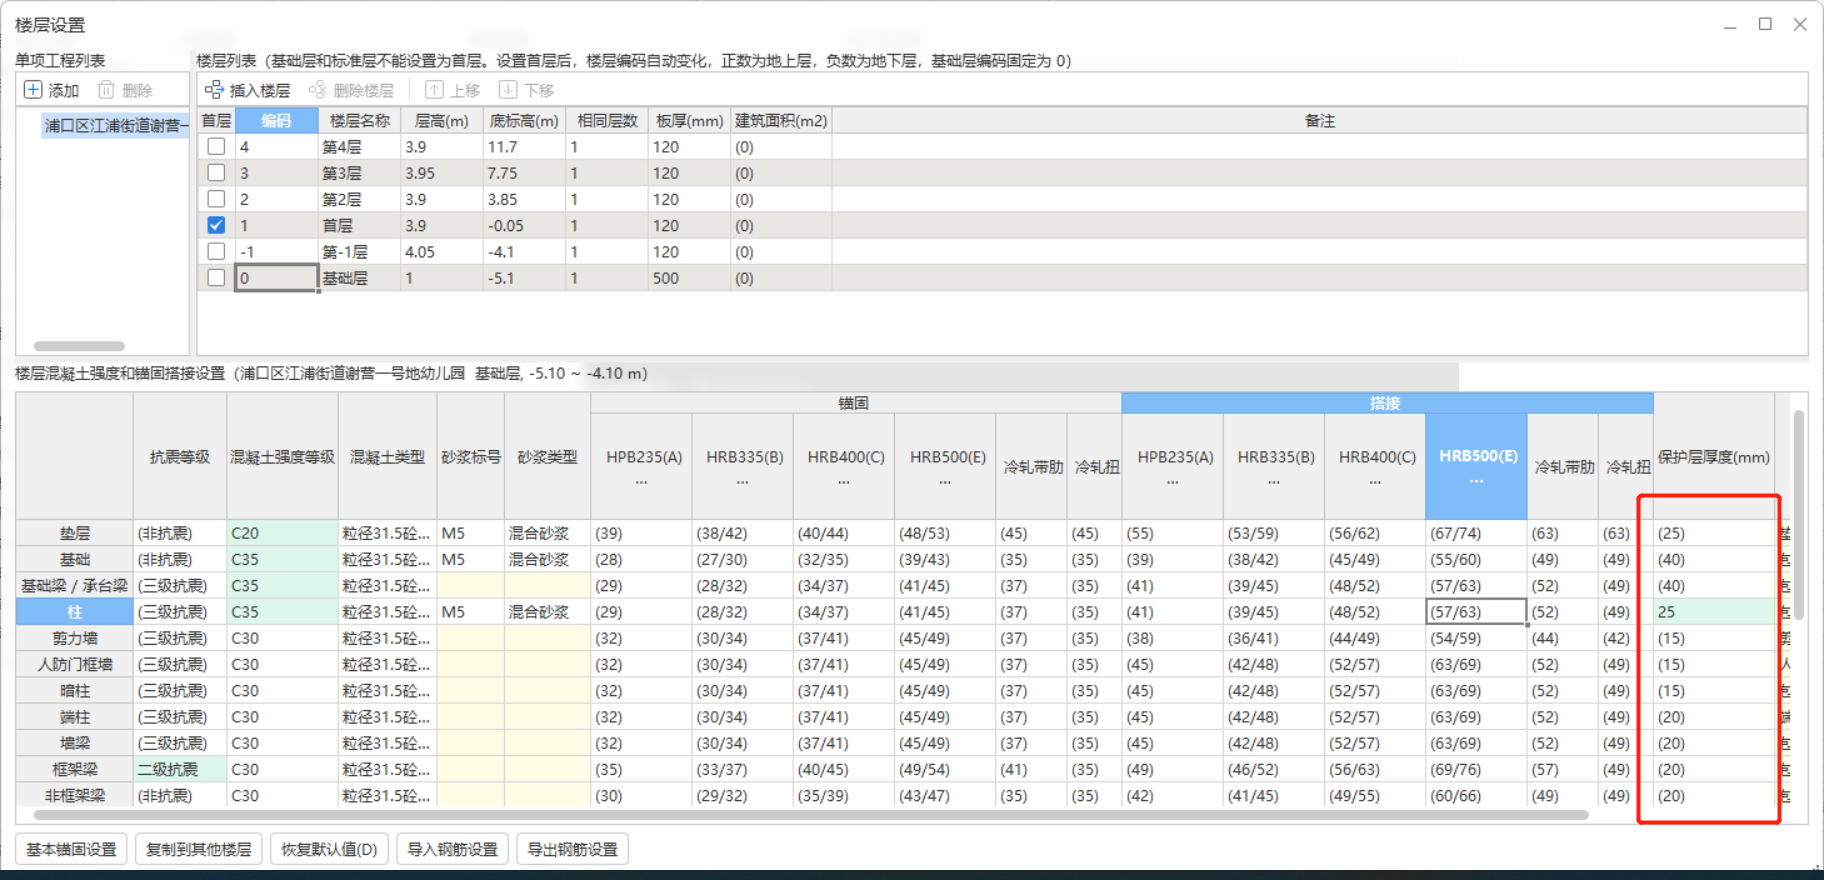1824x880 pixels.
Task: Click the 上移 up-arrow icon
Action: pyautogui.click(x=434, y=90)
